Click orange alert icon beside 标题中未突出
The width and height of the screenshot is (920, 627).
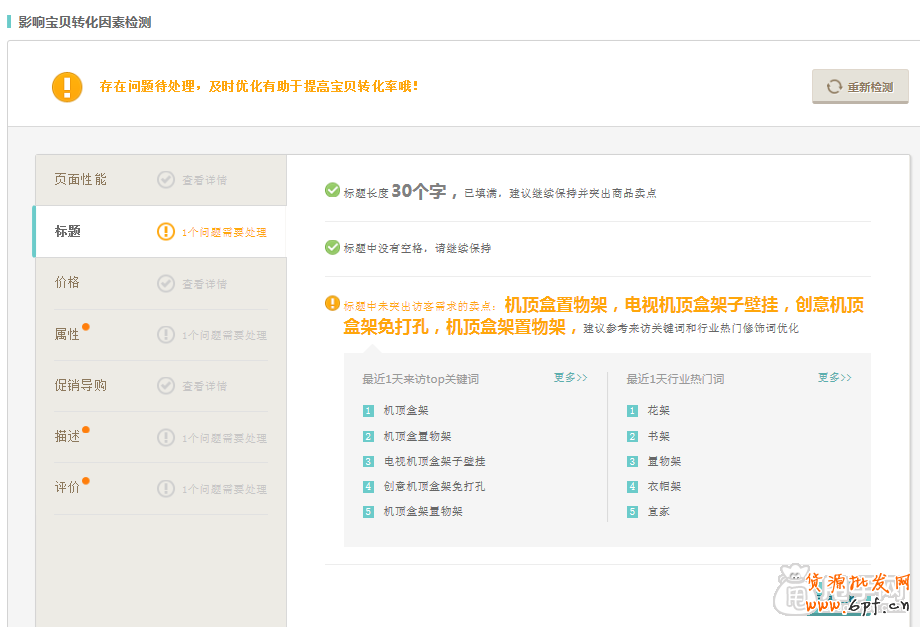tap(332, 303)
